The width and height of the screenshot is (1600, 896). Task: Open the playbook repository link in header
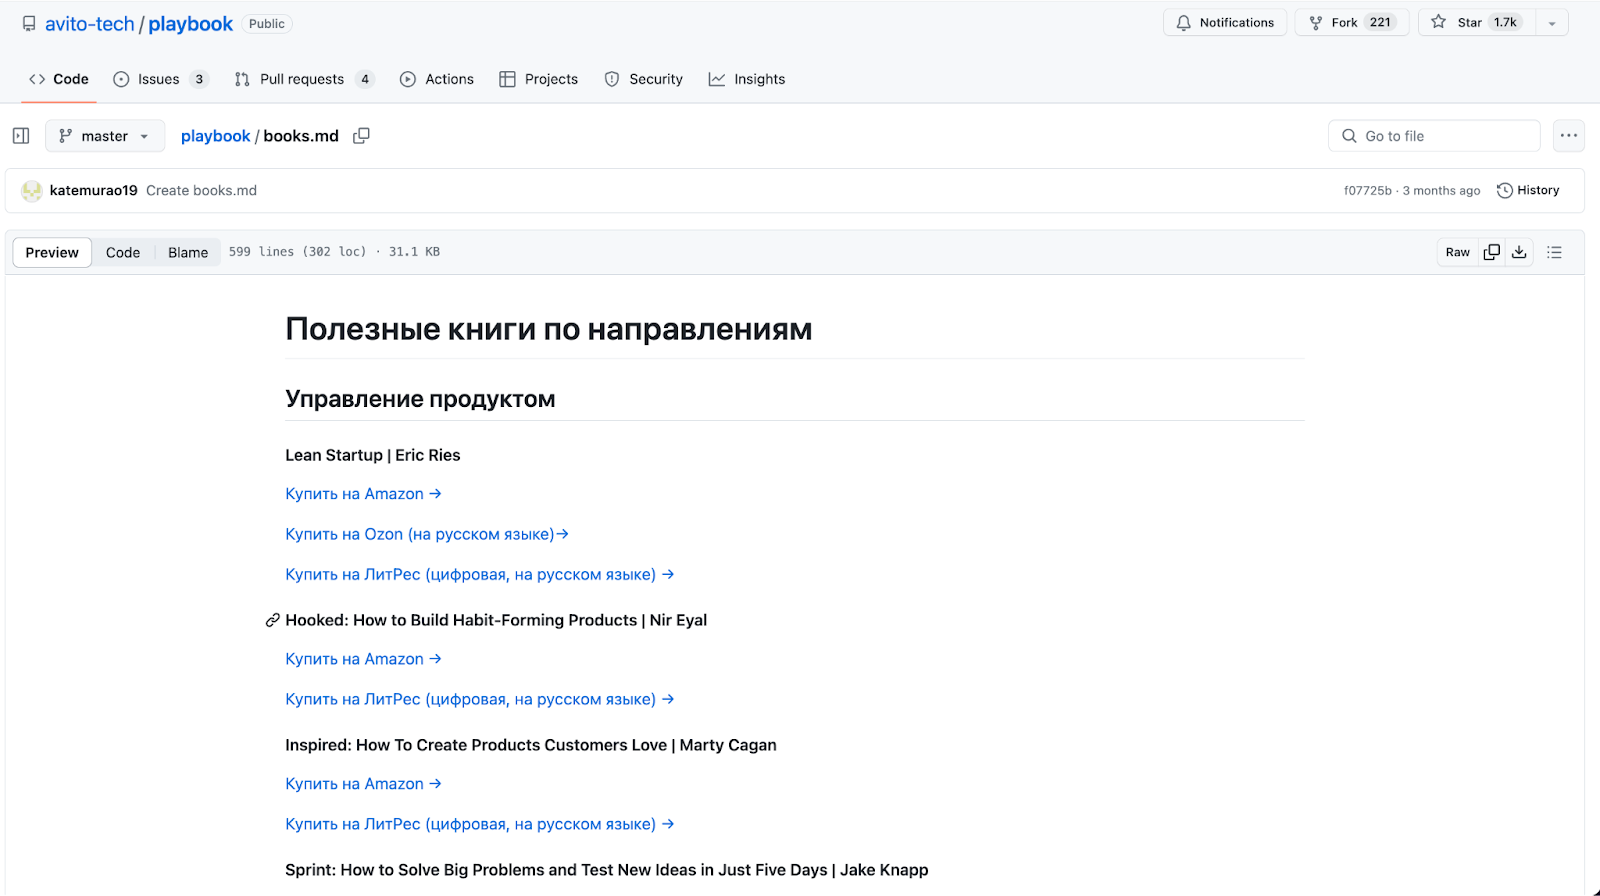pyautogui.click(x=190, y=24)
